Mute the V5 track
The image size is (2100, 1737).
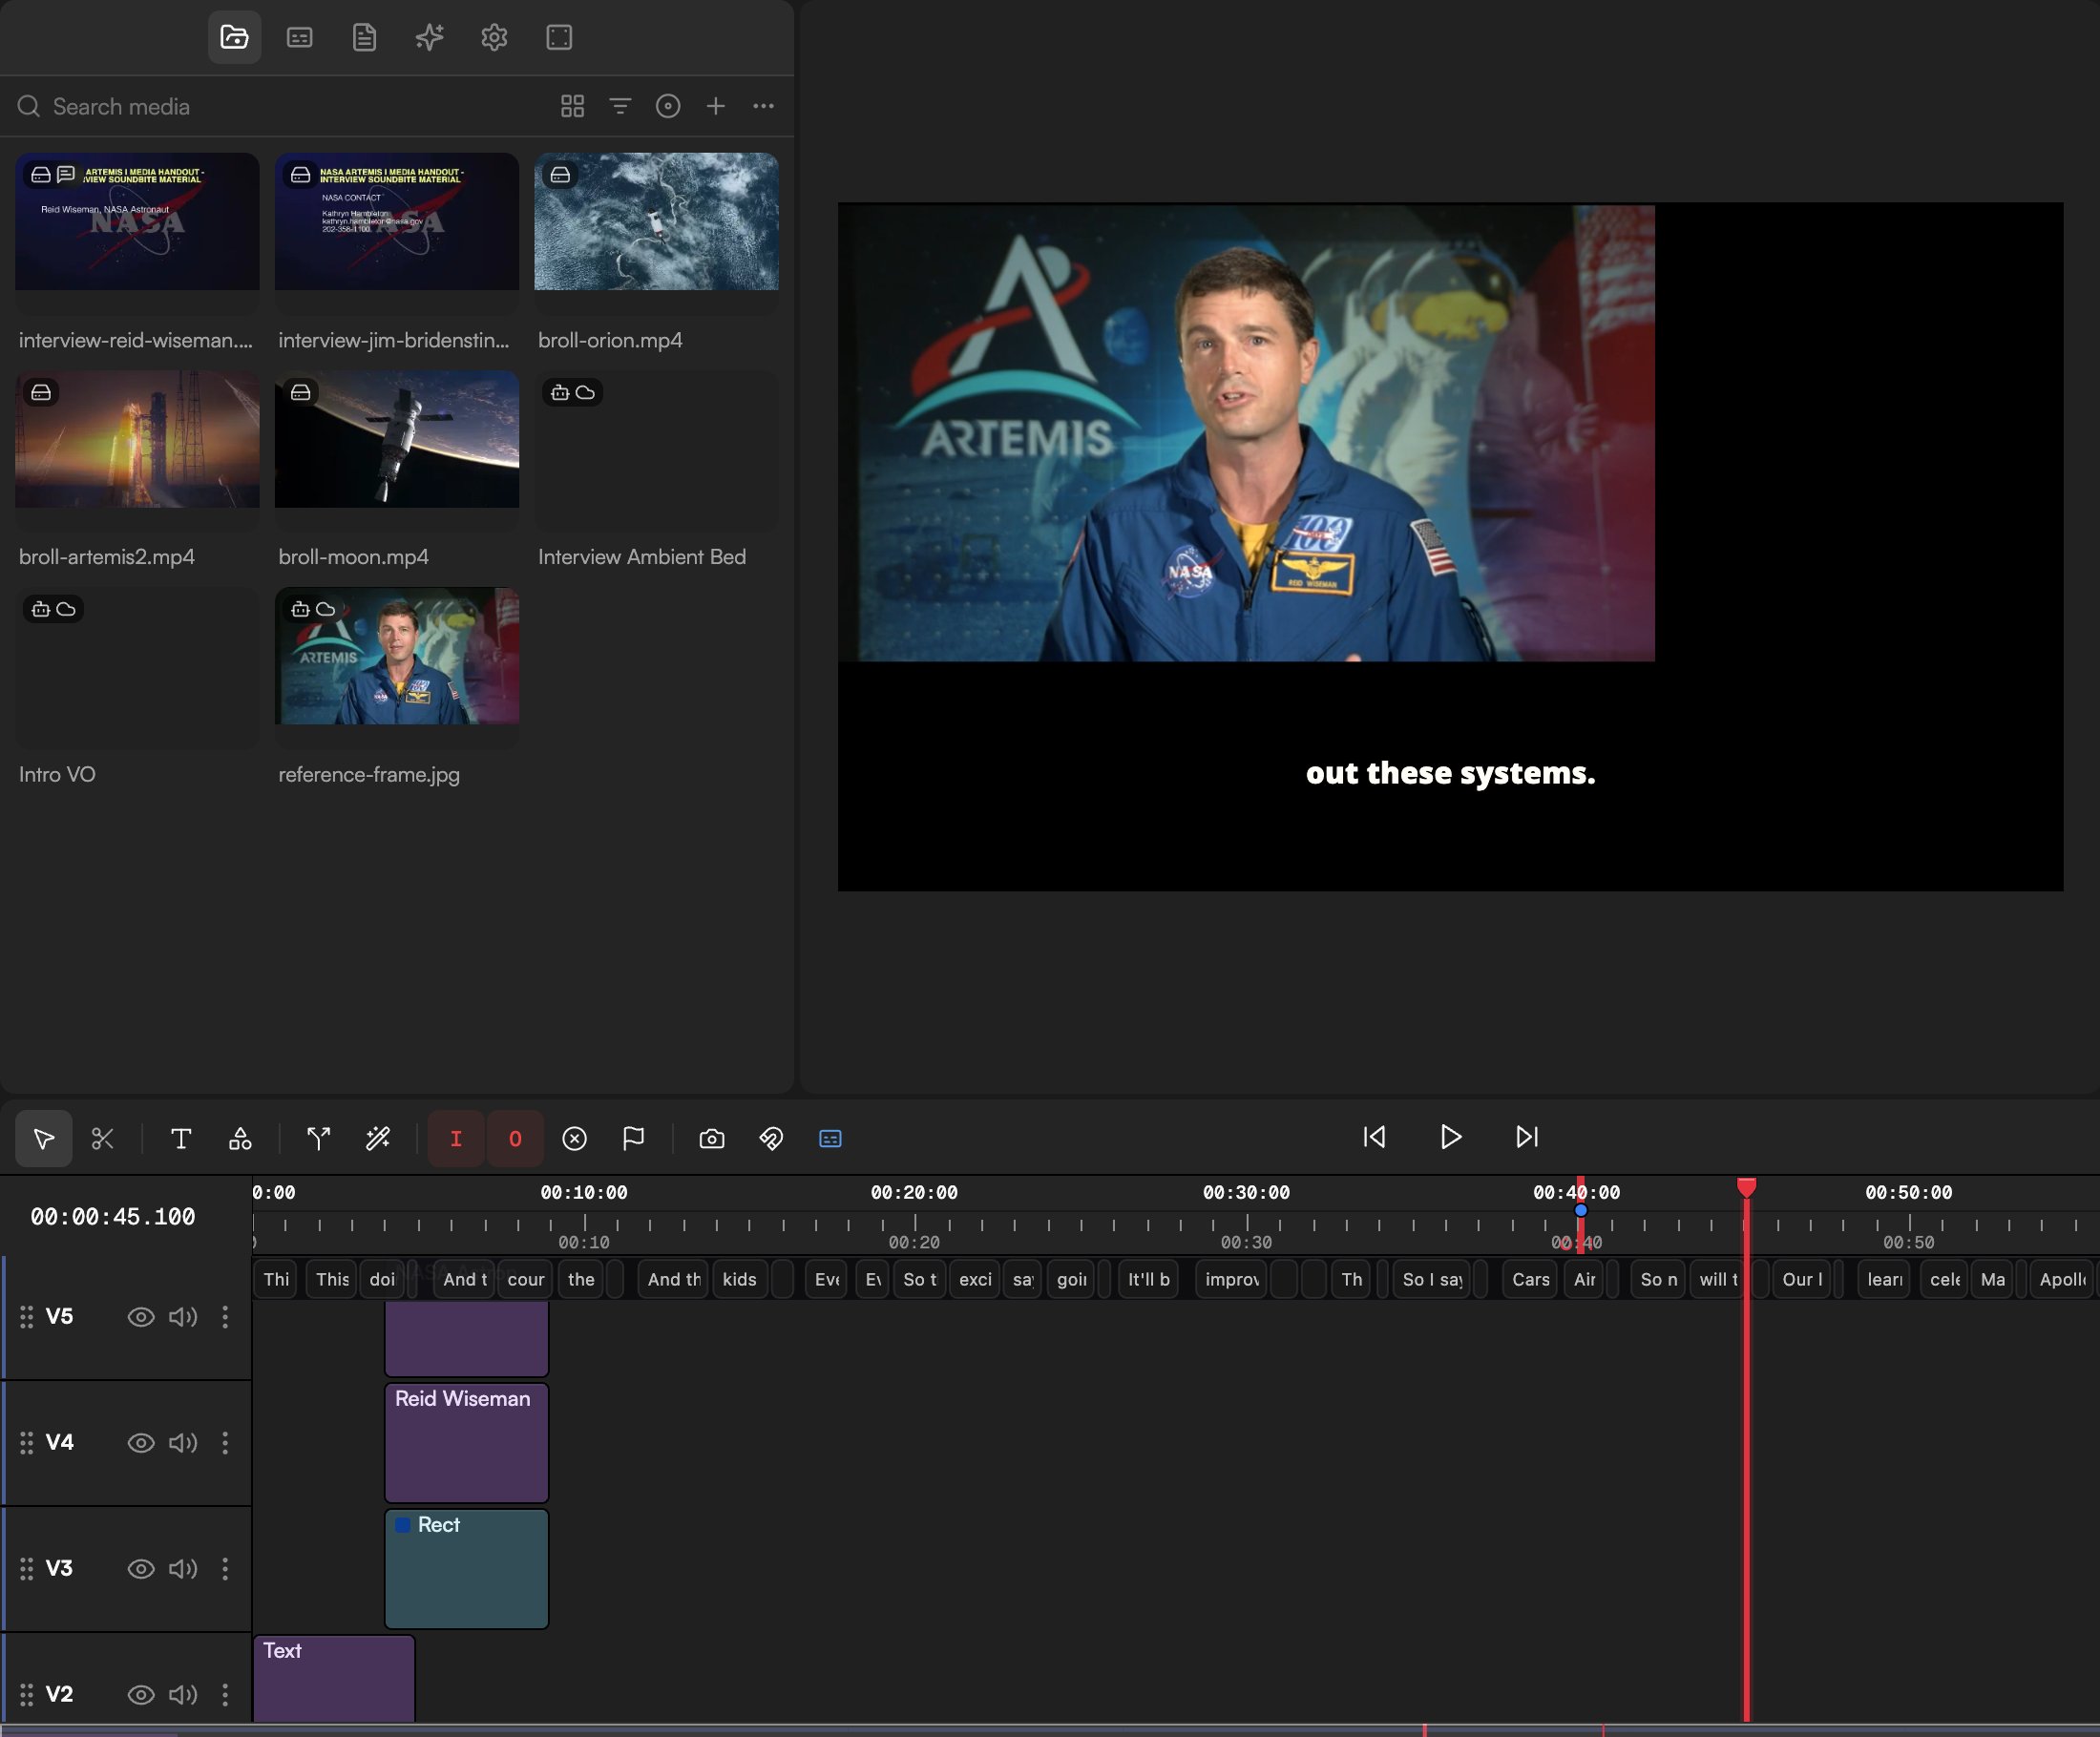[183, 1317]
